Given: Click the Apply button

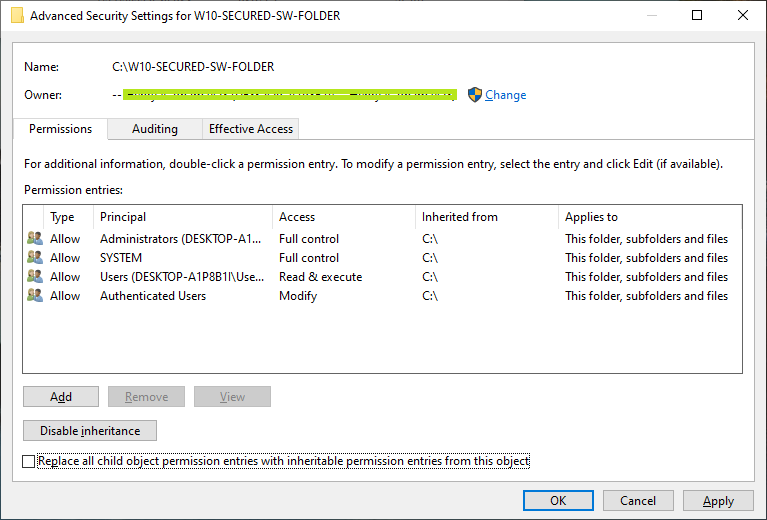Looking at the screenshot, I should point(718,500).
